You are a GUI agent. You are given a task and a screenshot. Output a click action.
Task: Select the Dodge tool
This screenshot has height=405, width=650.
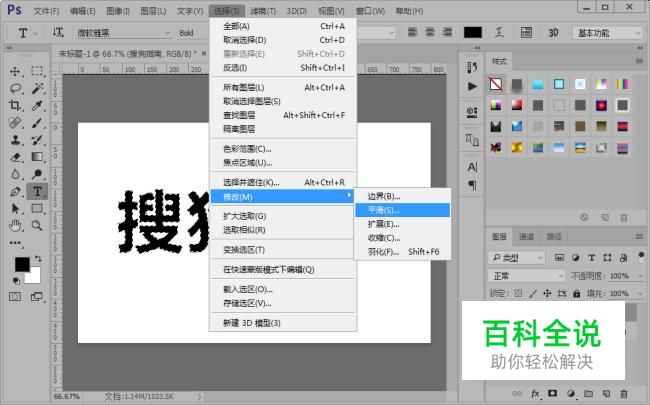(37, 174)
